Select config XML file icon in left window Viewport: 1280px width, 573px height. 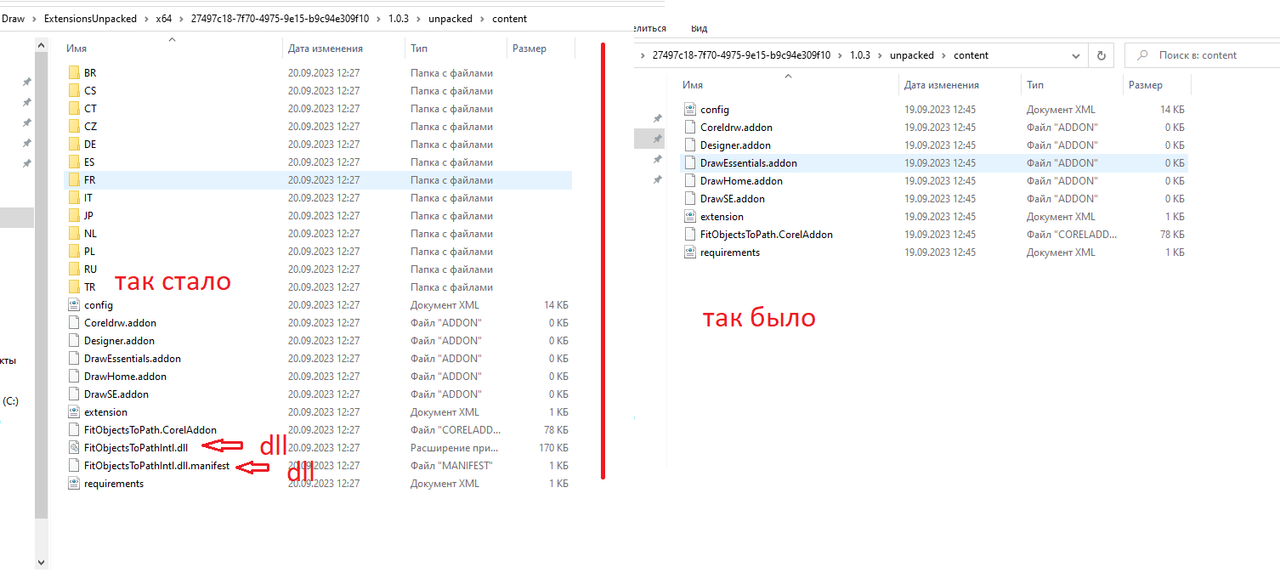point(74,305)
